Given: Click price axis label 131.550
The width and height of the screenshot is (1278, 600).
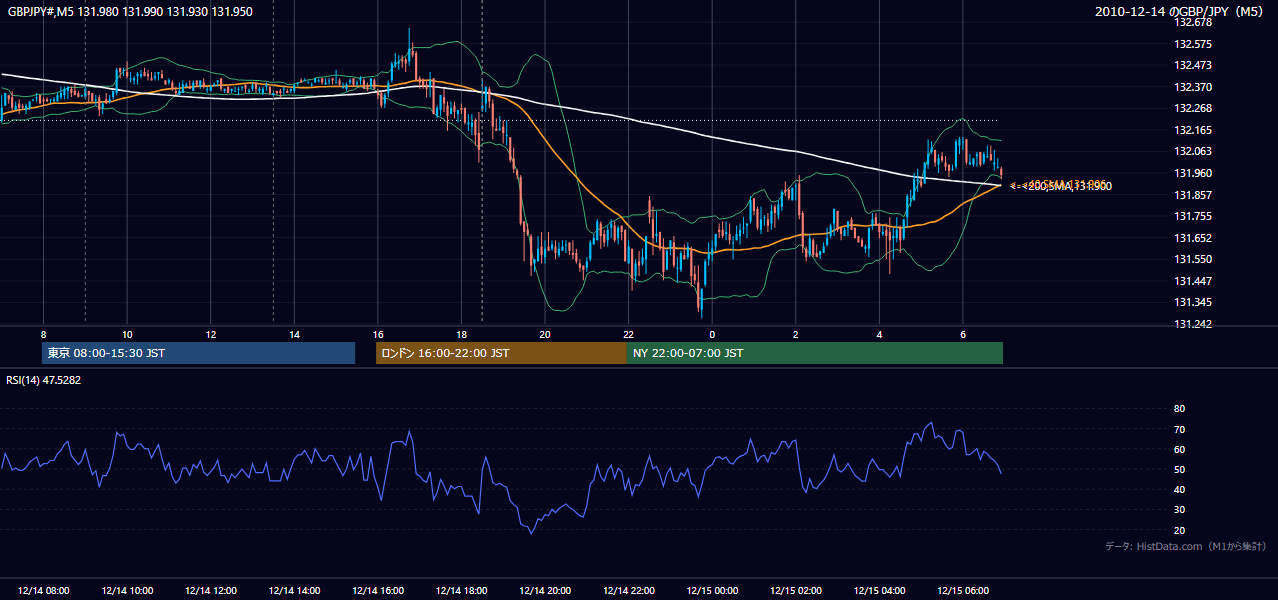Looking at the screenshot, I should pyautogui.click(x=1191, y=259).
